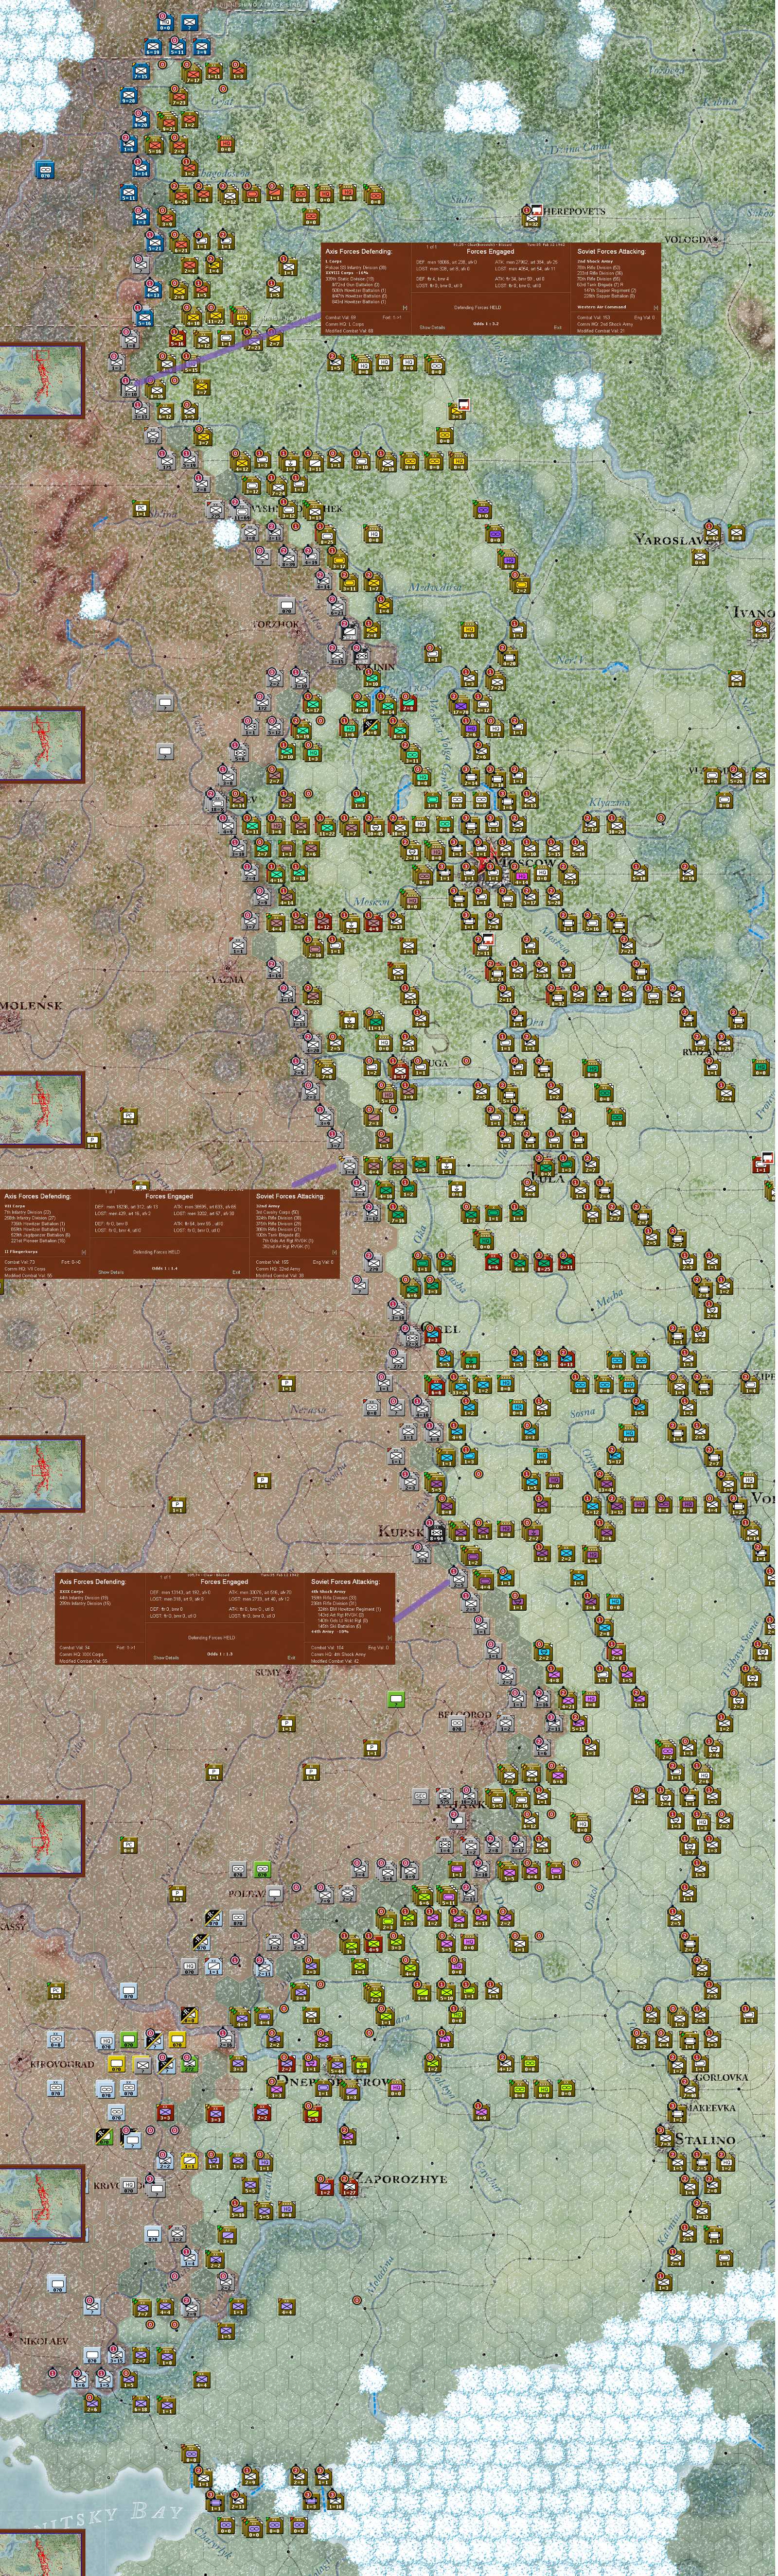Select 339th Static Division (19) entry
778x2576 pixels.
click(350, 279)
